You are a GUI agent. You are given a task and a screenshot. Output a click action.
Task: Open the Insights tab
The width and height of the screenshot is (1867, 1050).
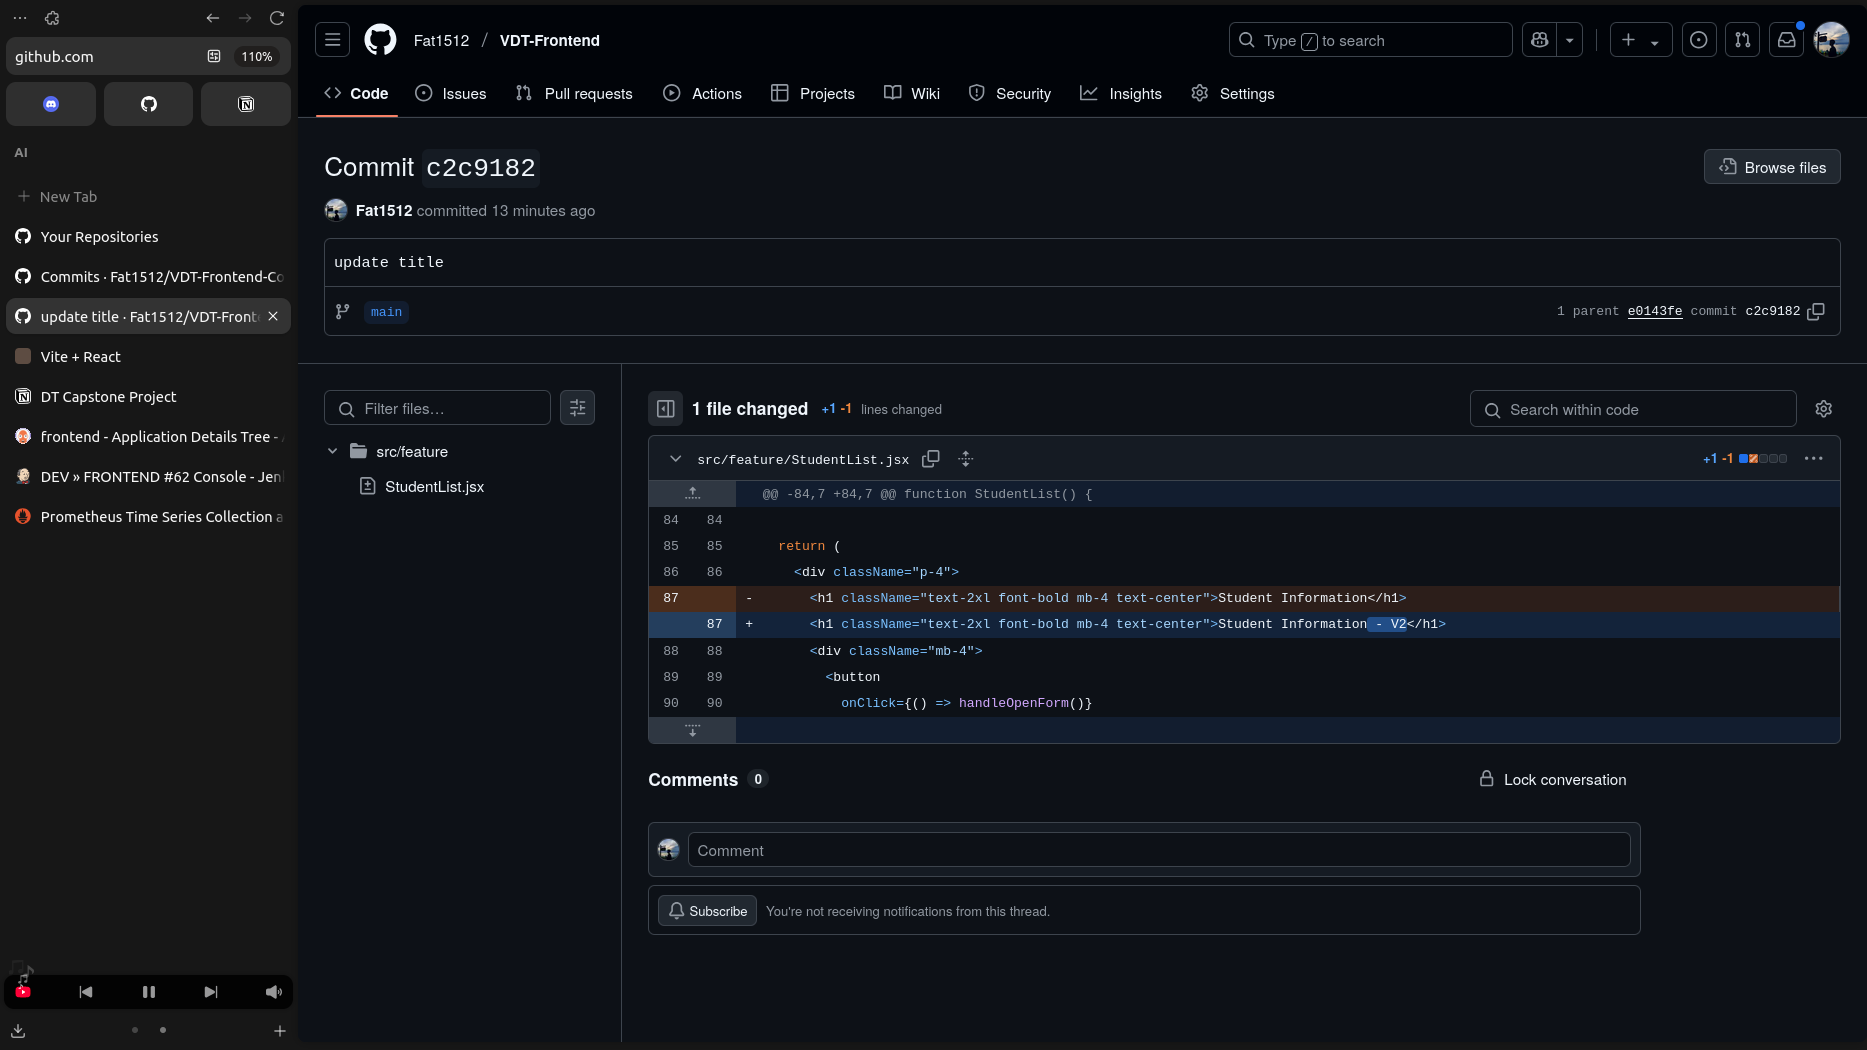[x=1121, y=93]
